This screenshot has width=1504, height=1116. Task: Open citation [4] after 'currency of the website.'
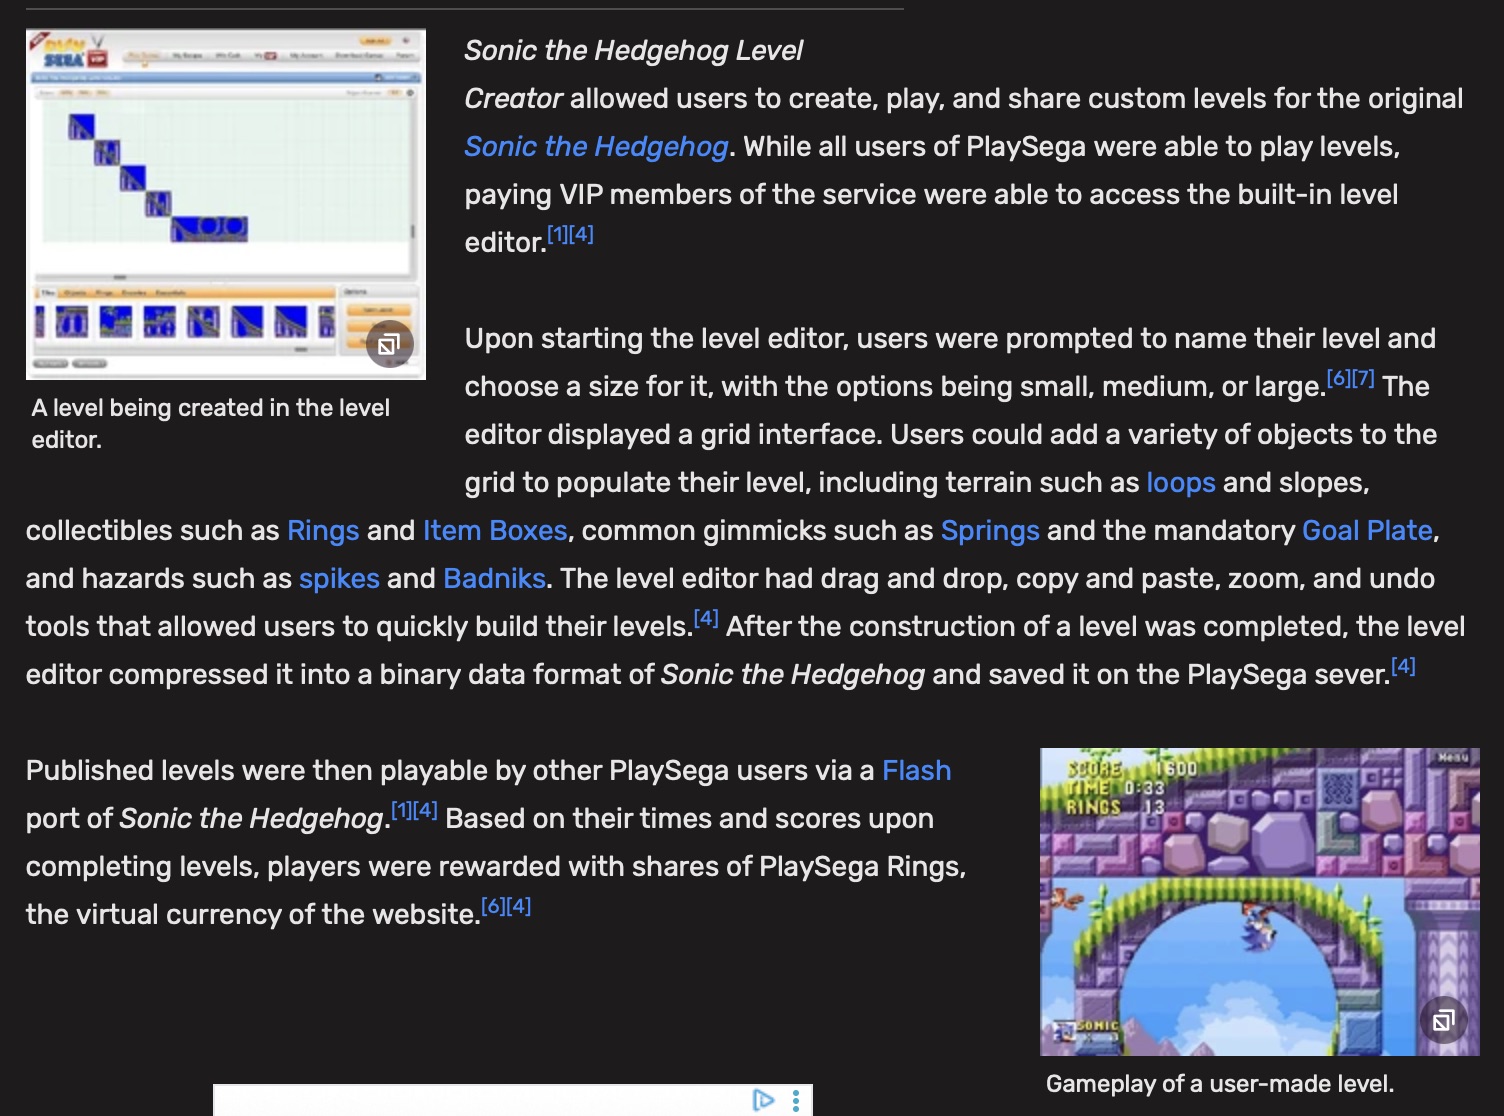(x=518, y=906)
